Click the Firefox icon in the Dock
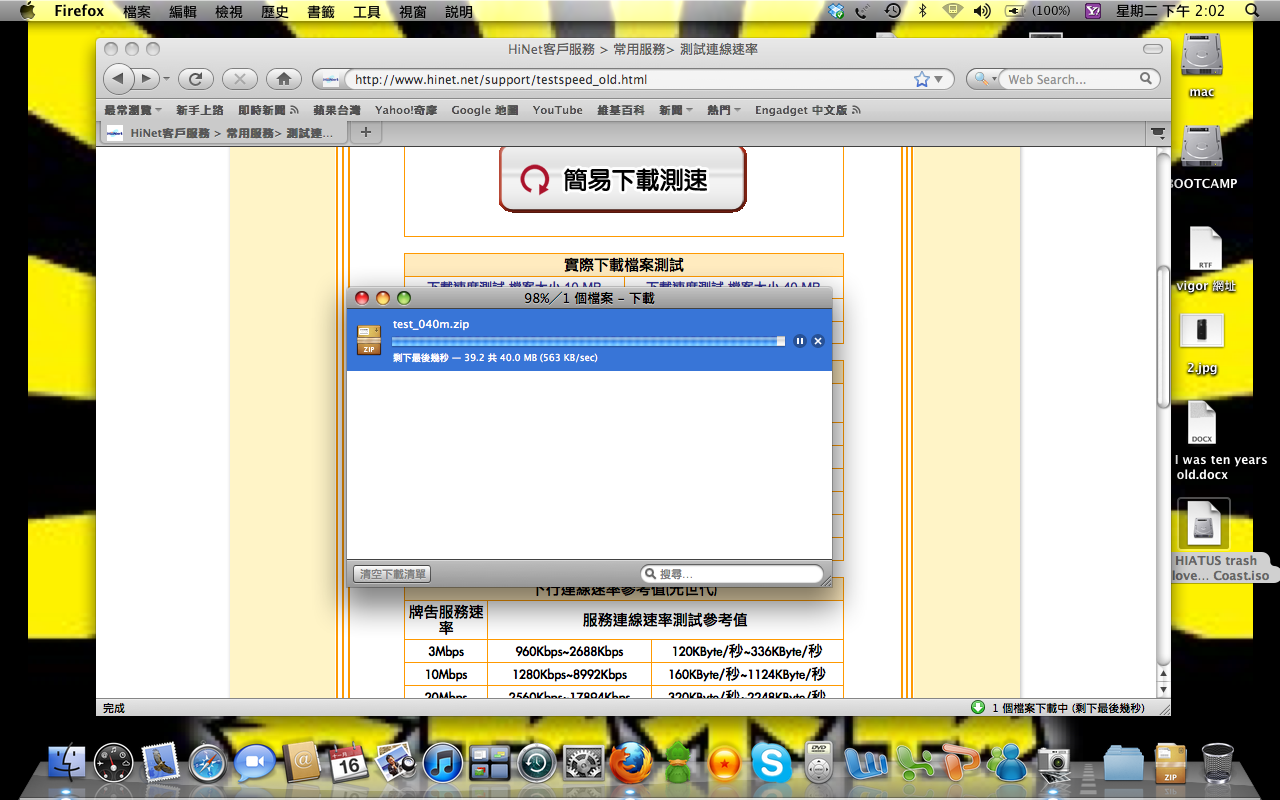 pyautogui.click(x=630, y=763)
